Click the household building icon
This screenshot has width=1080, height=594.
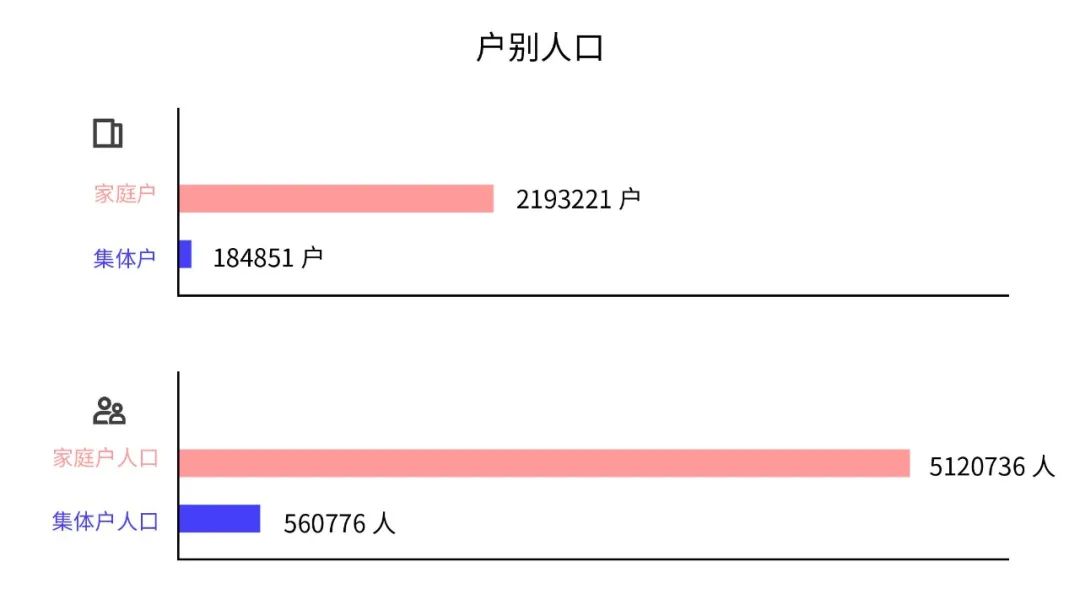108,134
